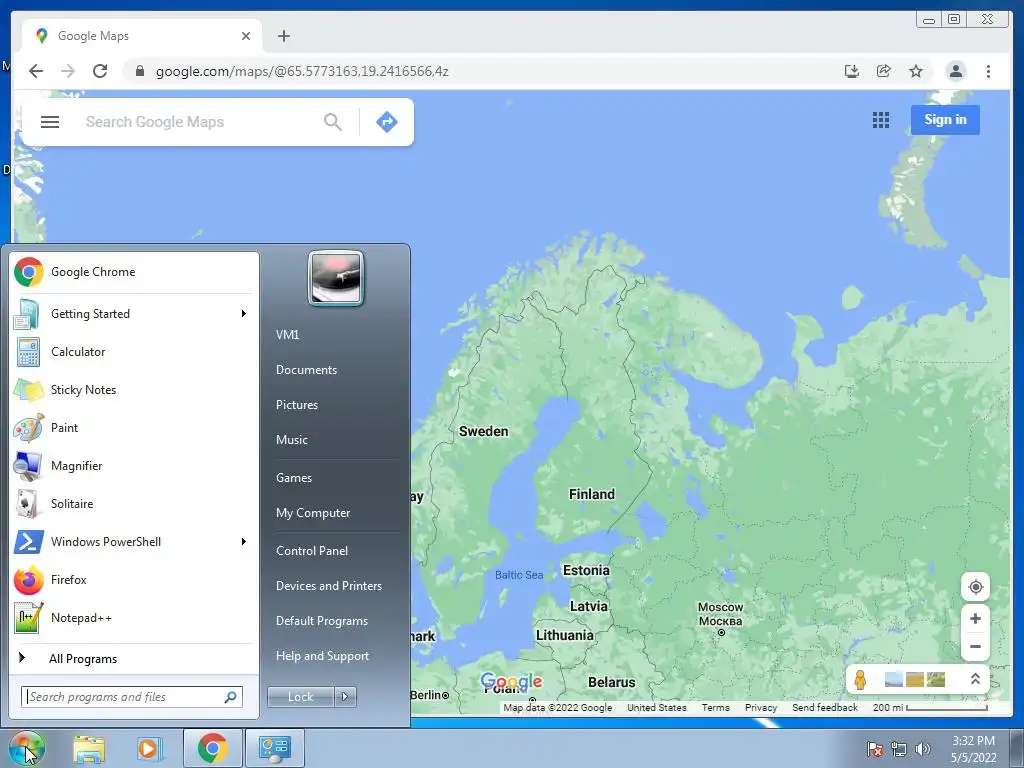Select the Google Maps tab
Viewport: 1024px width, 768px height.
[x=142, y=36]
